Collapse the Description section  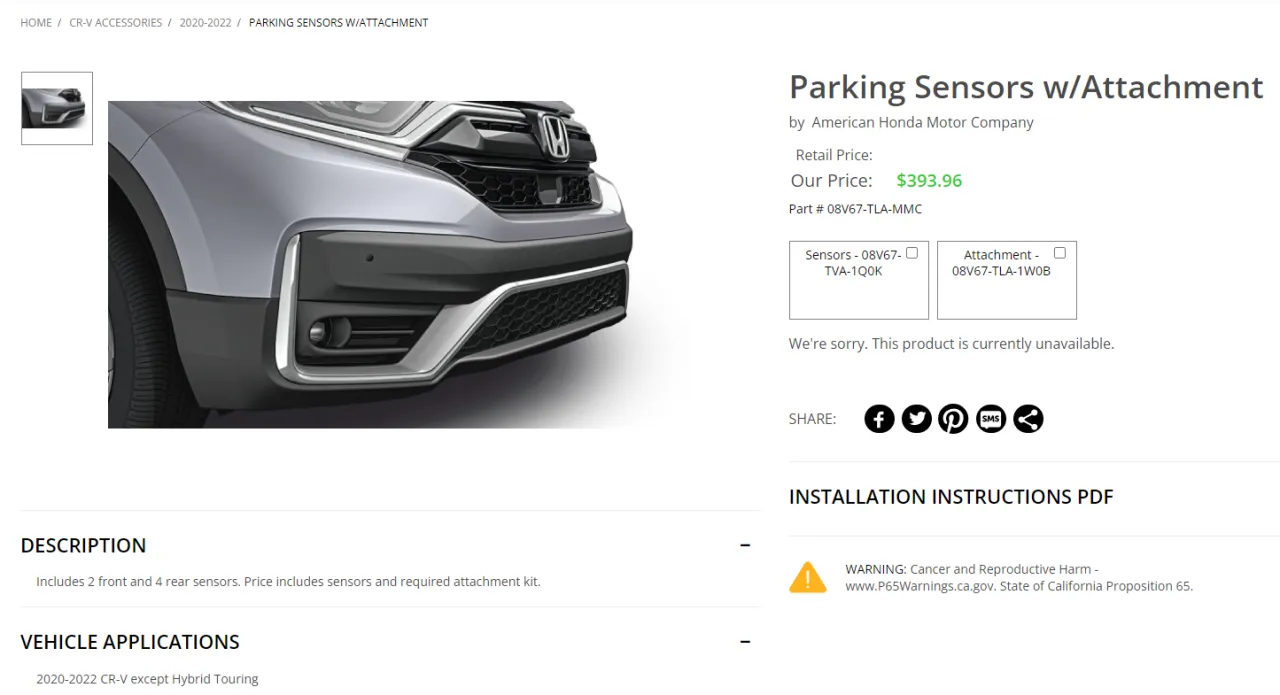tap(745, 545)
